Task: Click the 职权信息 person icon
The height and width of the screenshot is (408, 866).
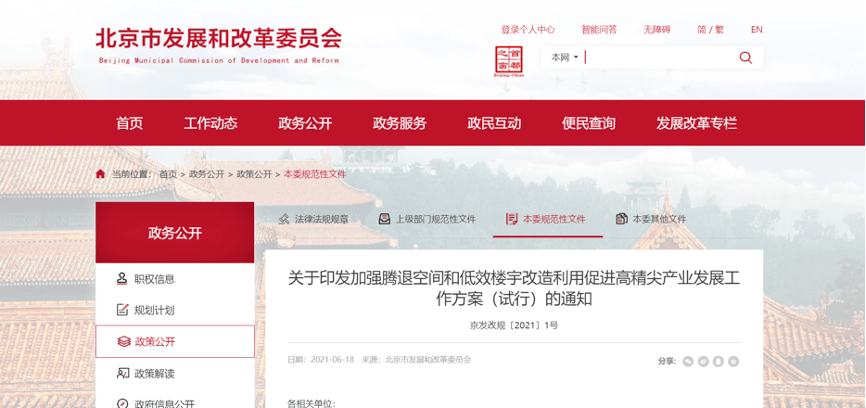Action: (x=122, y=279)
